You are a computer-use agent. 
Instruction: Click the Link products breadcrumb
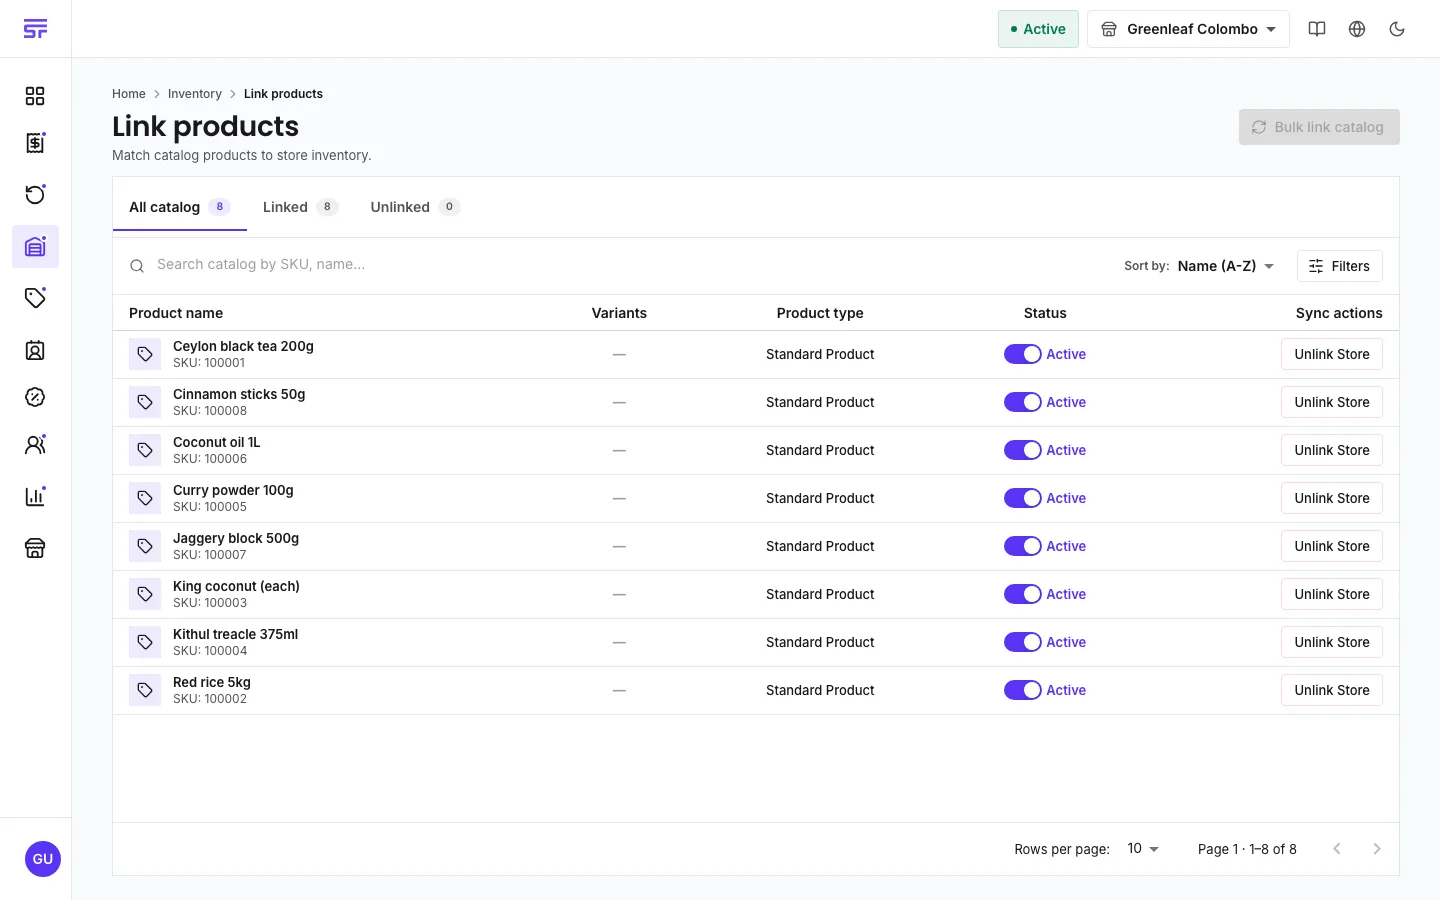(283, 94)
